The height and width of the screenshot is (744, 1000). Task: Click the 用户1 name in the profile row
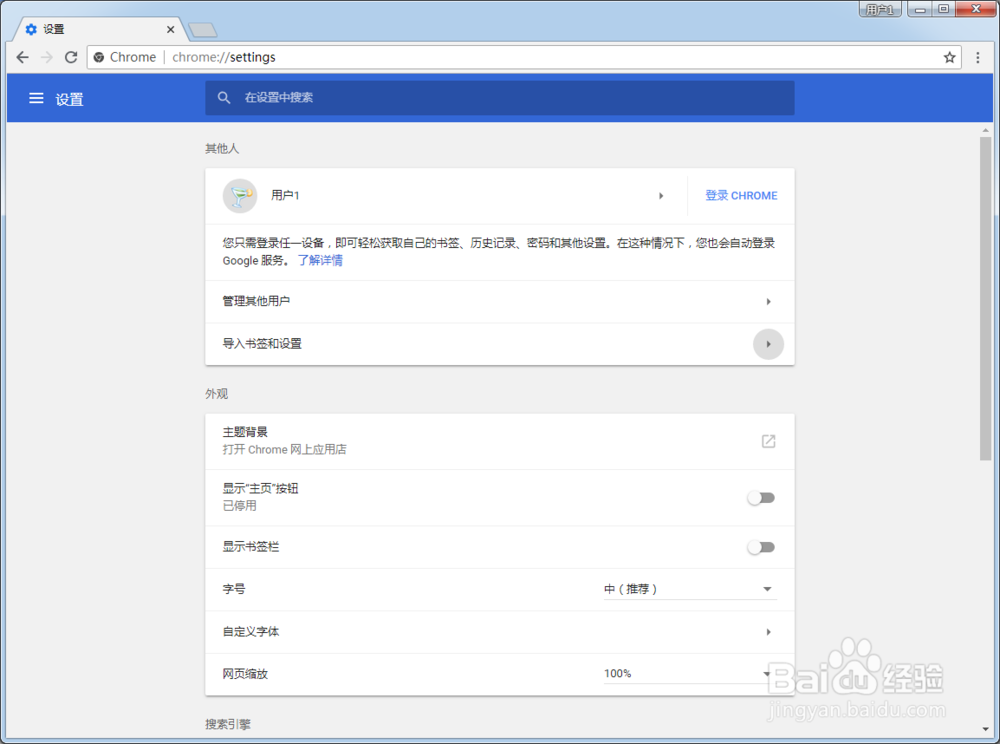(x=284, y=195)
